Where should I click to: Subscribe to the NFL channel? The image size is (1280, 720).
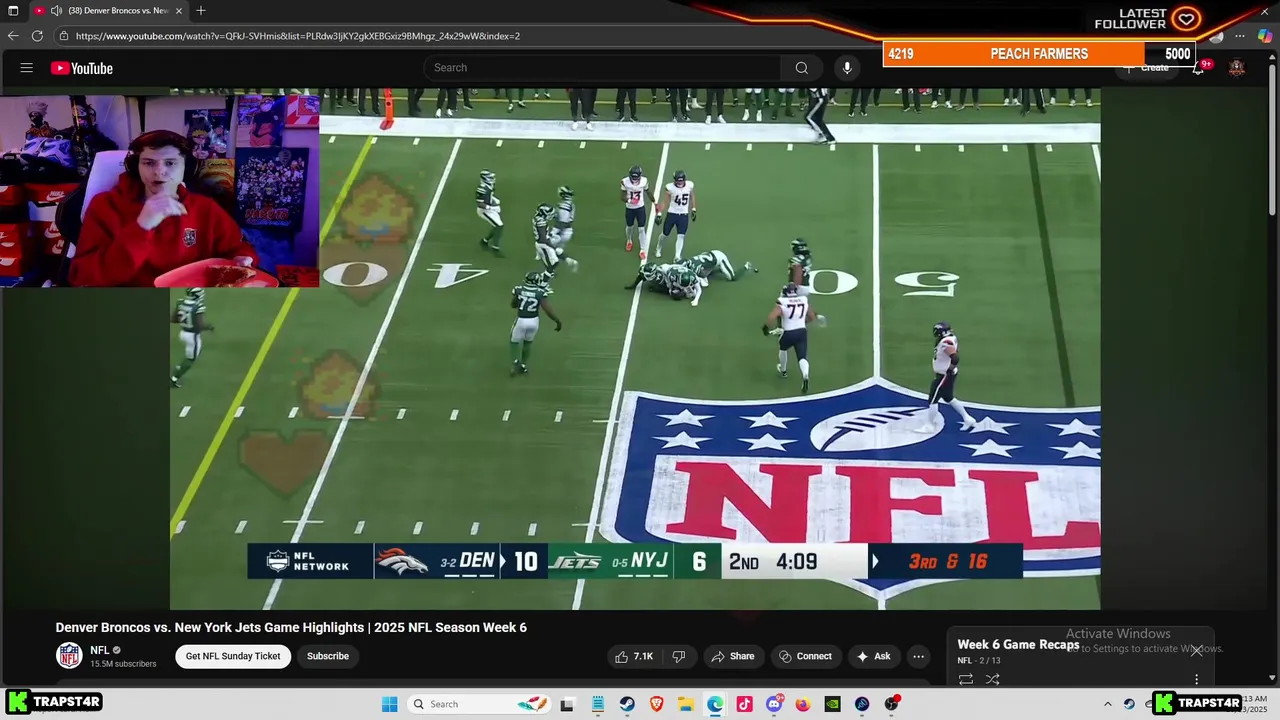pyautogui.click(x=328, y=656)
